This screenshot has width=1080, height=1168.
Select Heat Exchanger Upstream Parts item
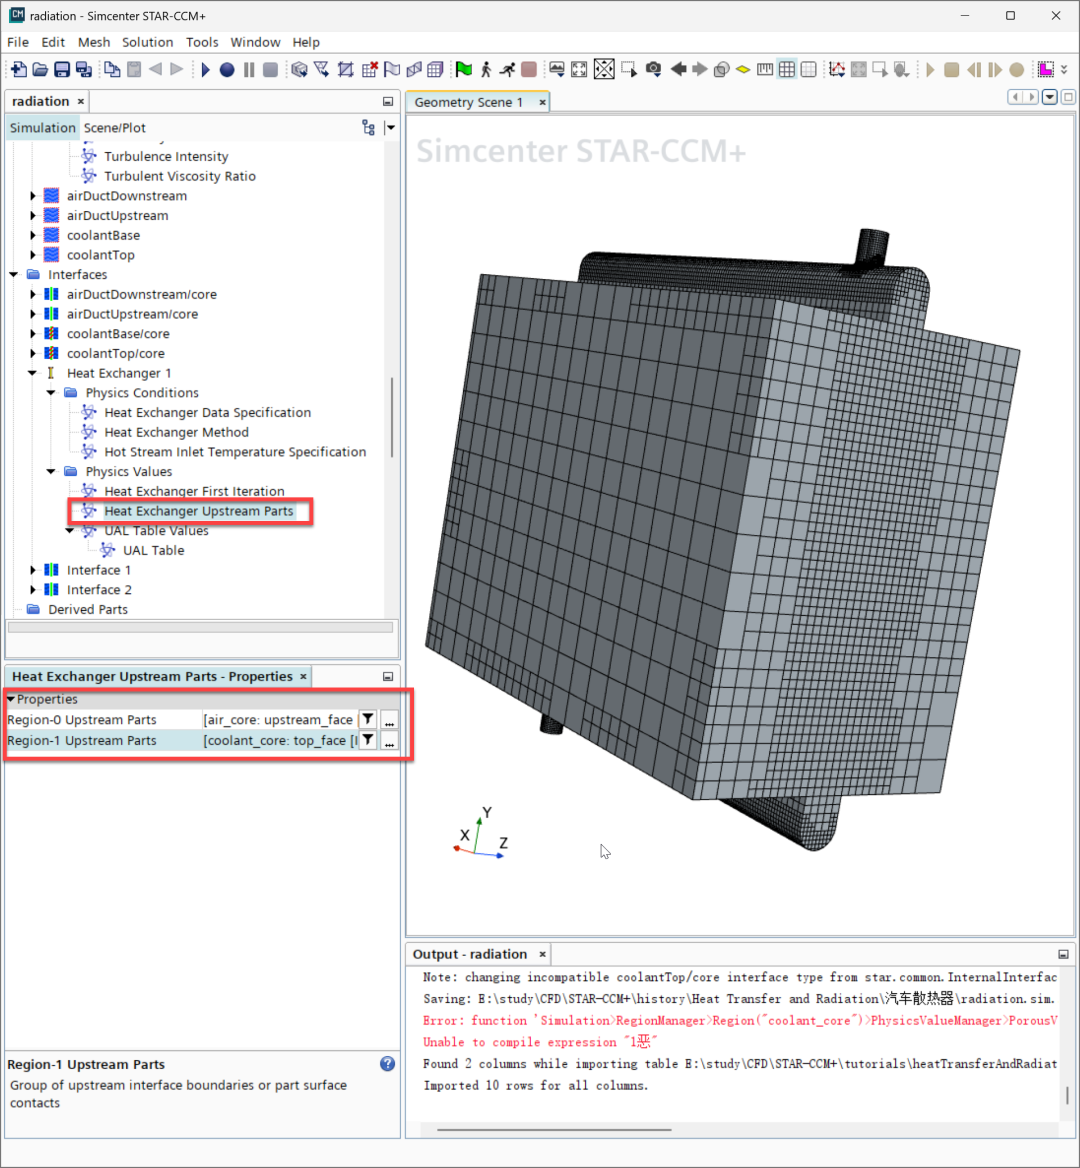pos(199,511)
